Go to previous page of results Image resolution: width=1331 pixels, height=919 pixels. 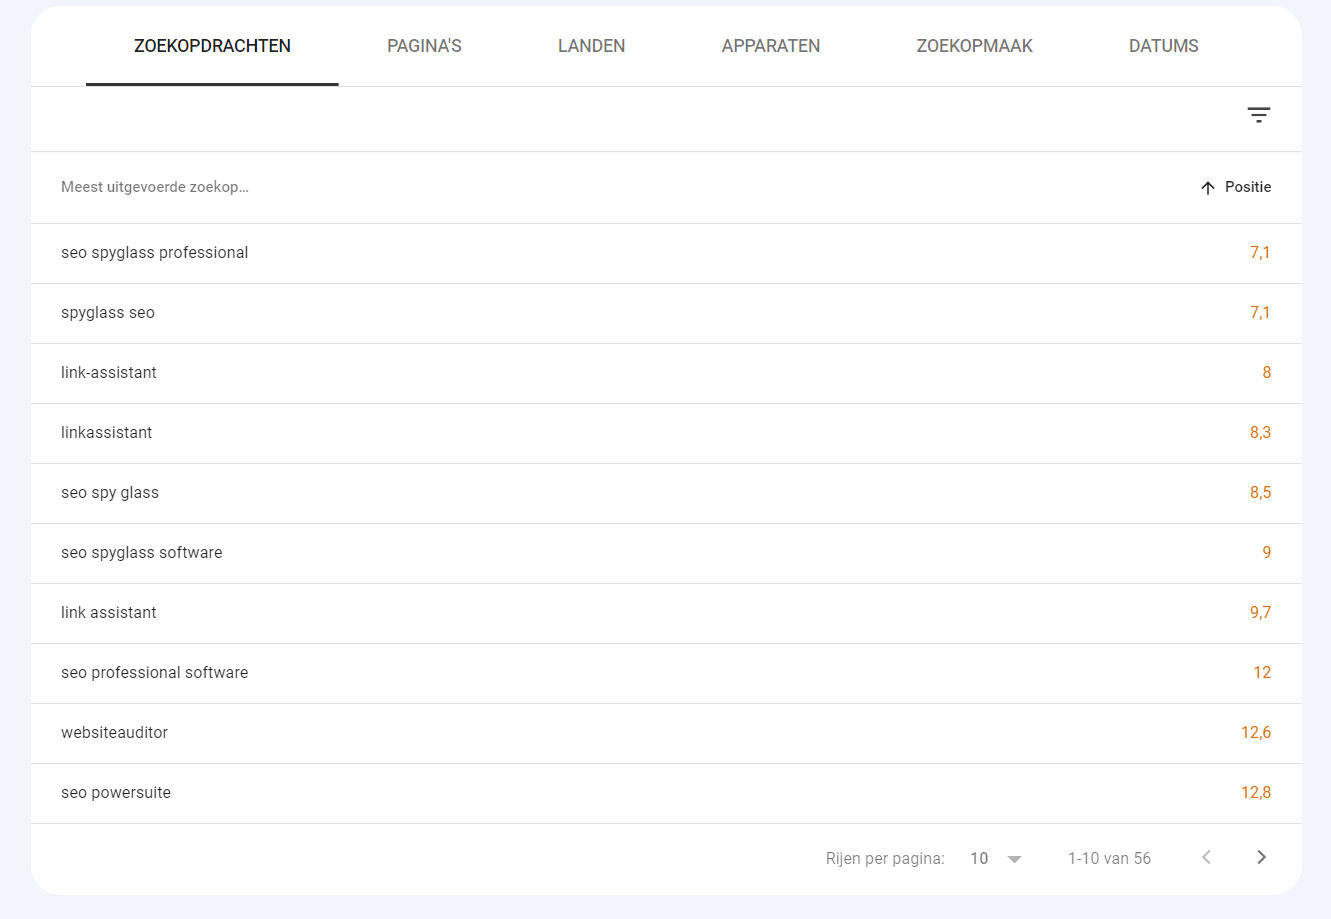[x=1207, y=857]
